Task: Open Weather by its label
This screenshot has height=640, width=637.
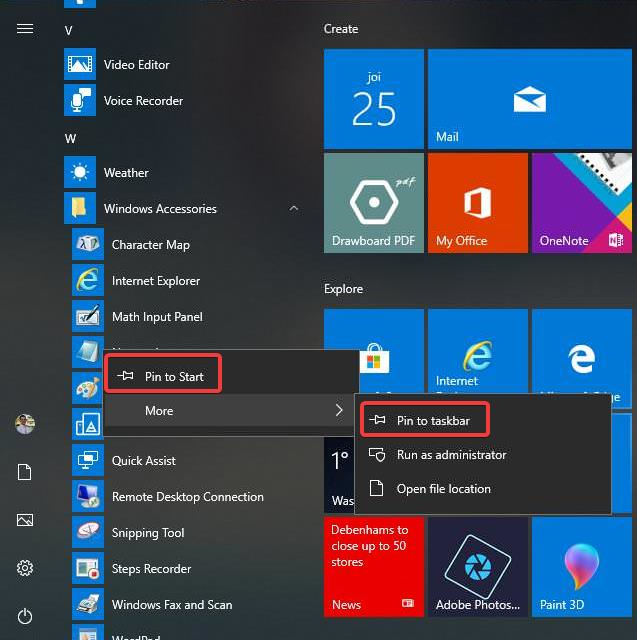Action: [x=126, y=173]
